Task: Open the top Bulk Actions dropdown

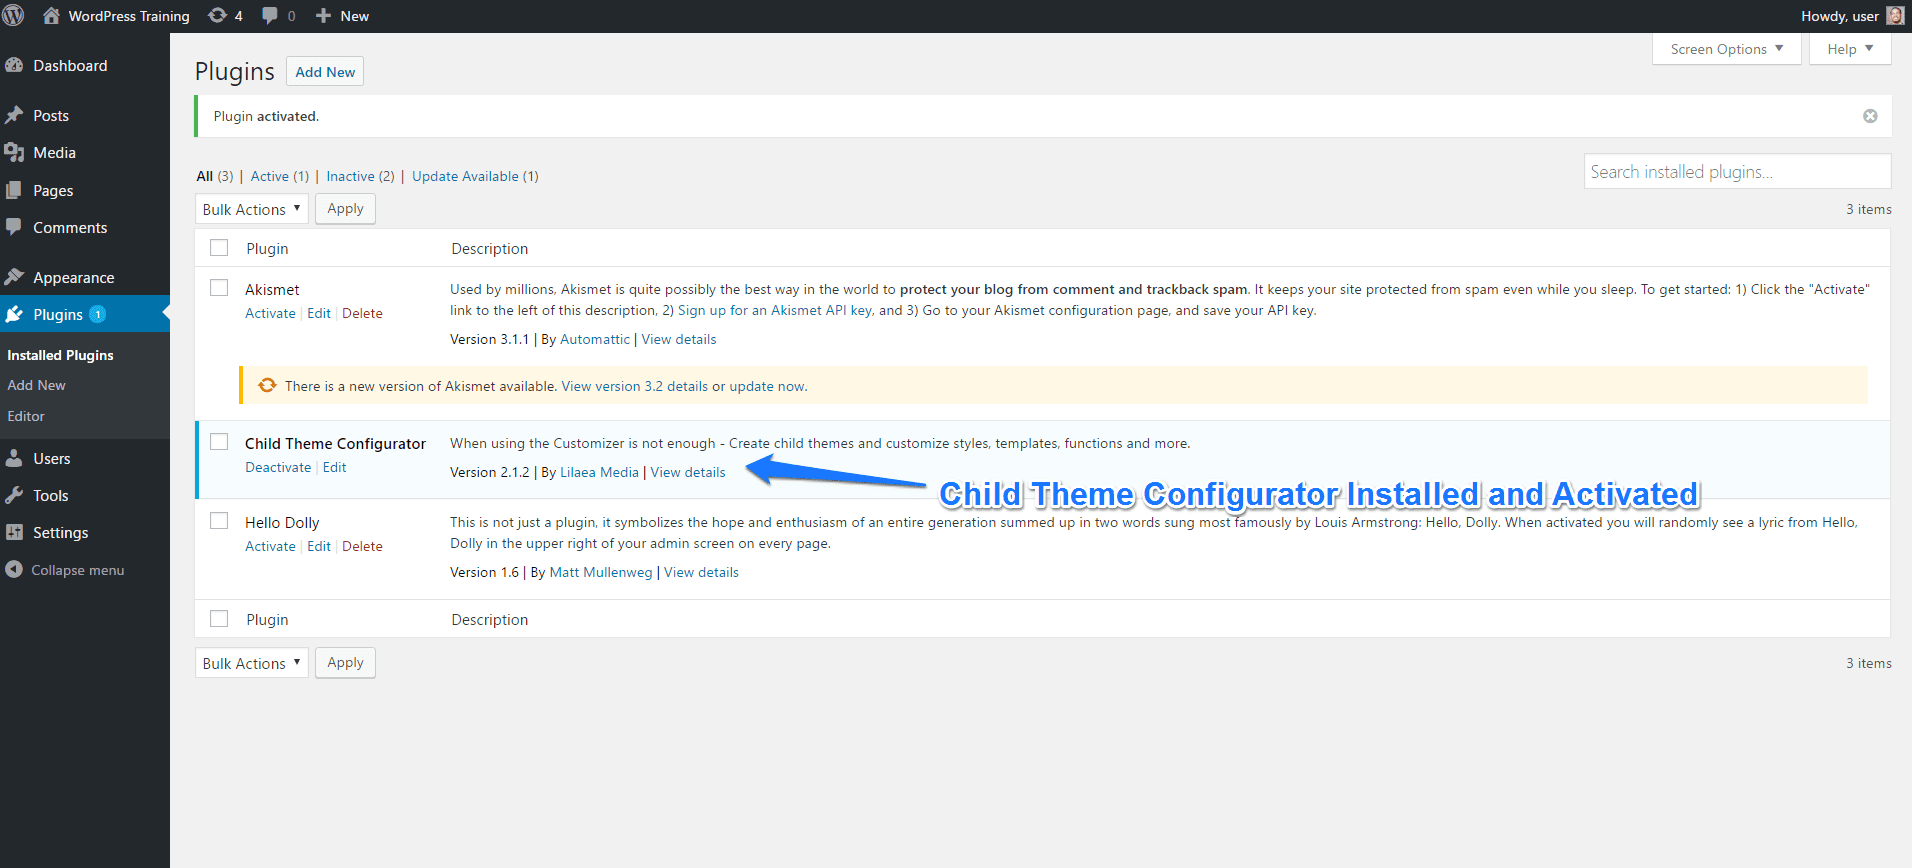Action: 251,209
